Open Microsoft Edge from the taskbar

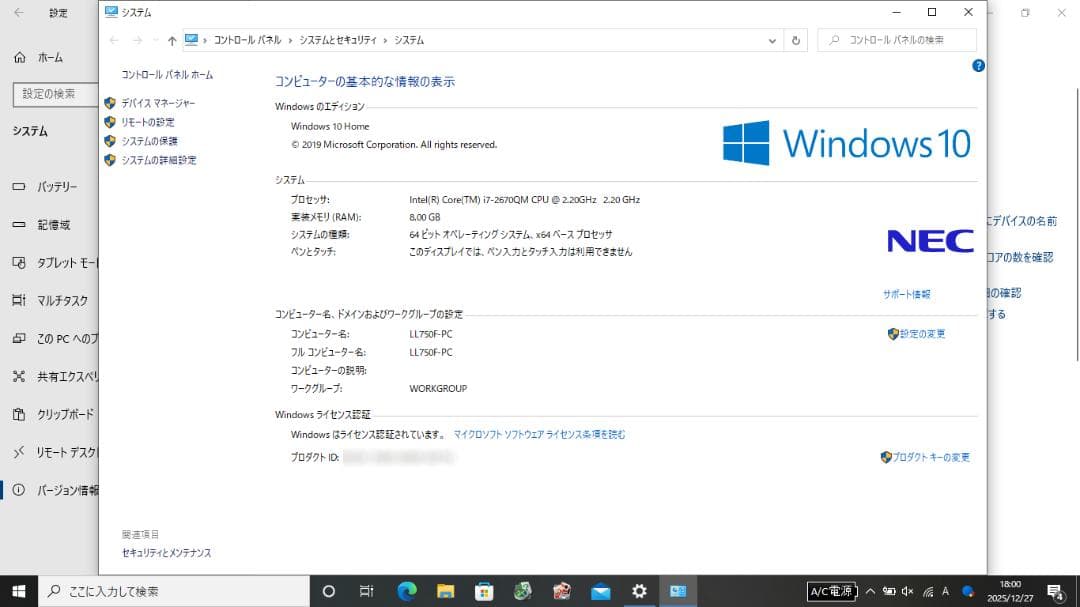pos(406,591)
